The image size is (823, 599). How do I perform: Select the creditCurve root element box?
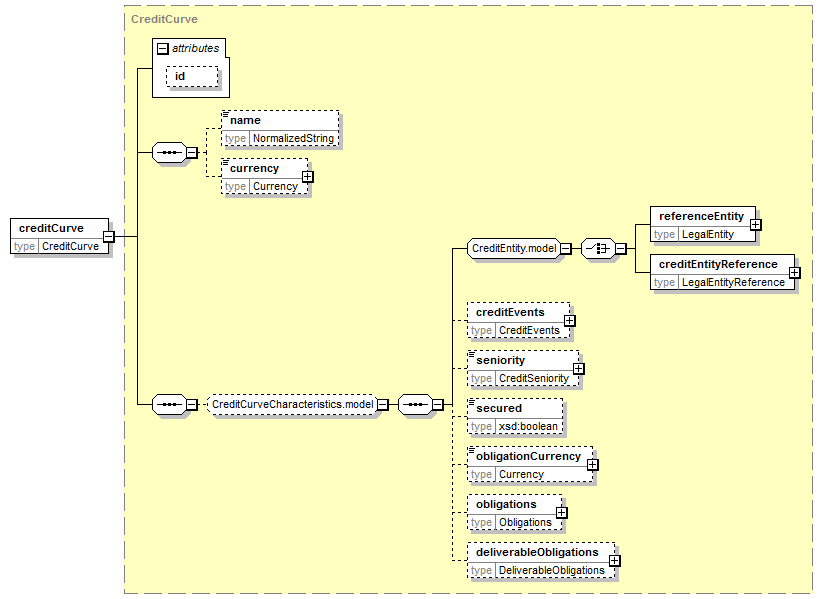[x=59, y=236]
